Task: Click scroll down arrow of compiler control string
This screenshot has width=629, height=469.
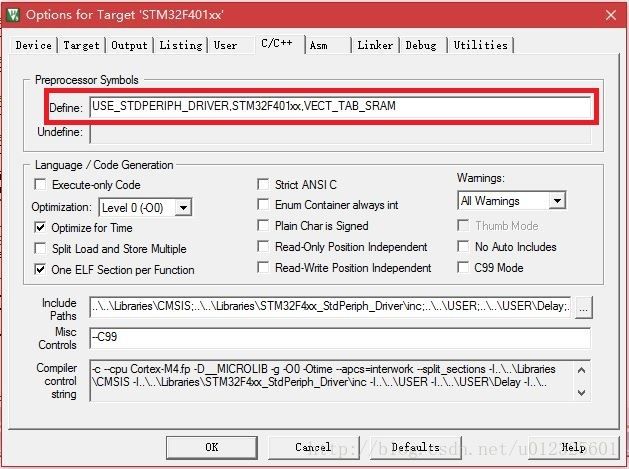Action: tap(582, 392)
